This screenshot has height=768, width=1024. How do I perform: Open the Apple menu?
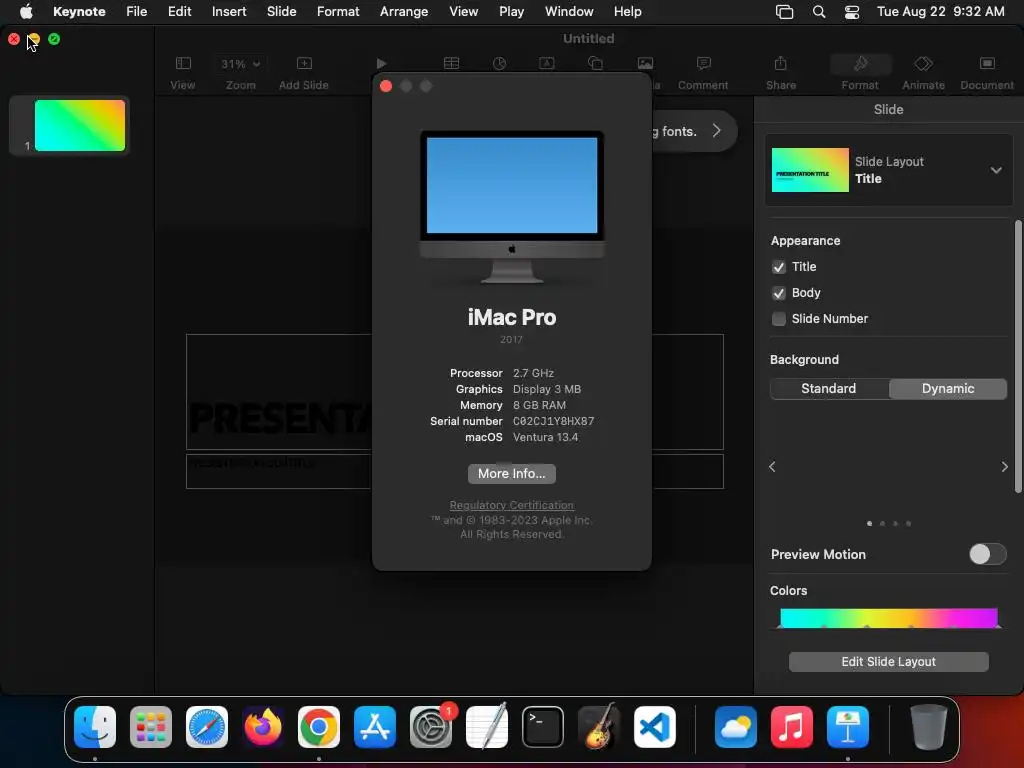tap(26, 11)
